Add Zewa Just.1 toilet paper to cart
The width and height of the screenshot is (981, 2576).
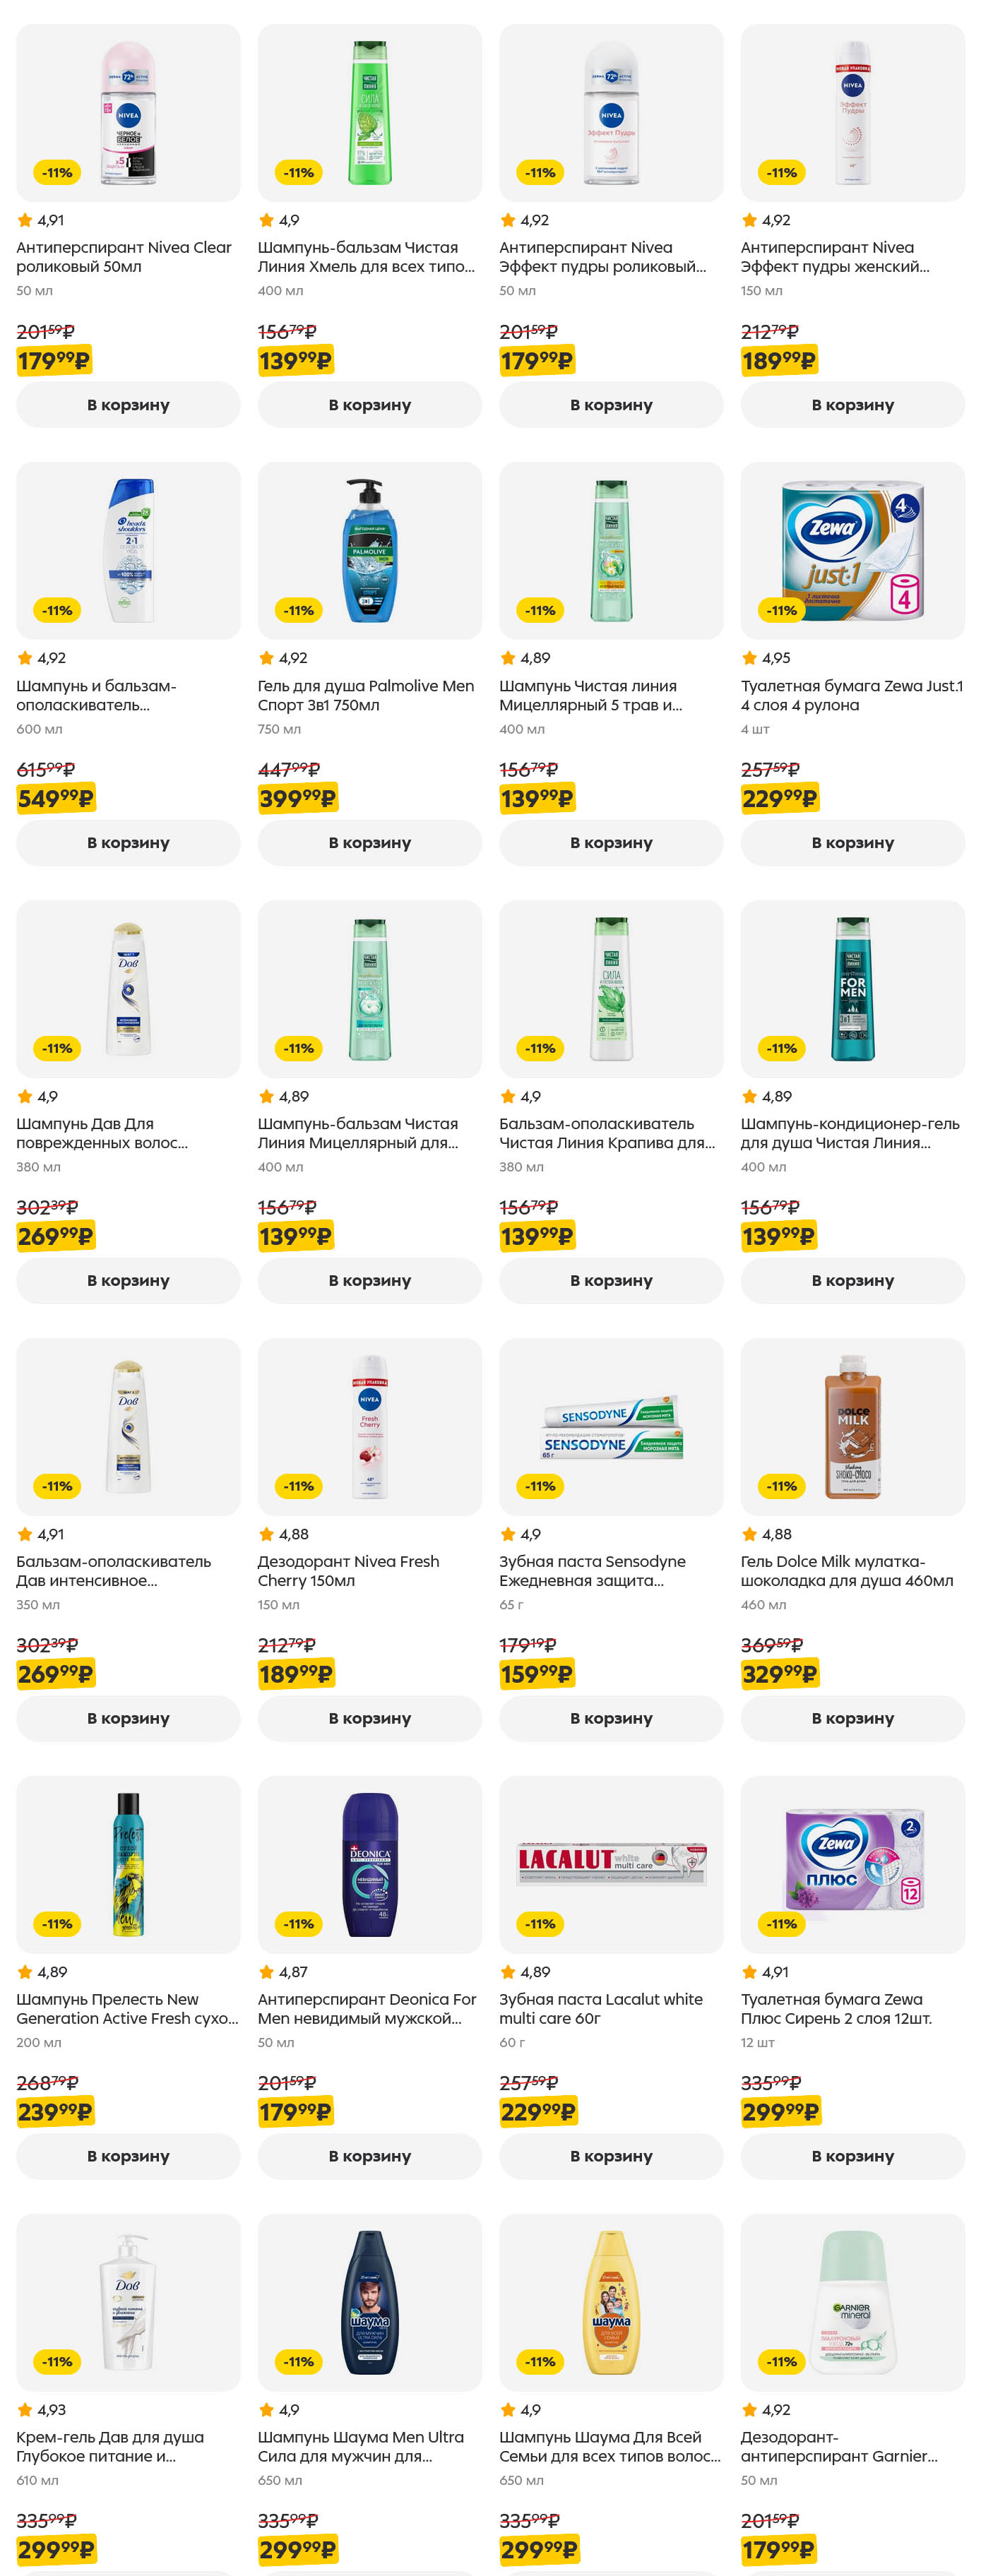coord(852,843)
